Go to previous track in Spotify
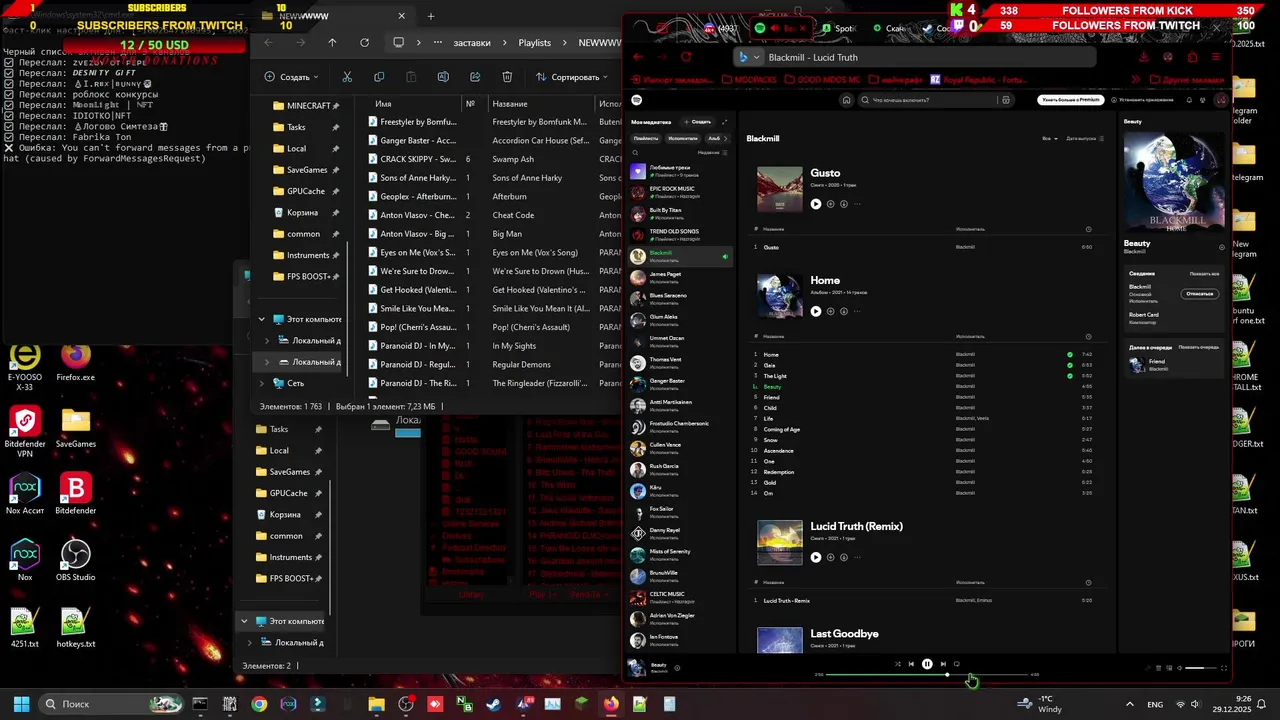This screenshot has height=720, width=1280. pyautogui.click(x=911, y=664)
